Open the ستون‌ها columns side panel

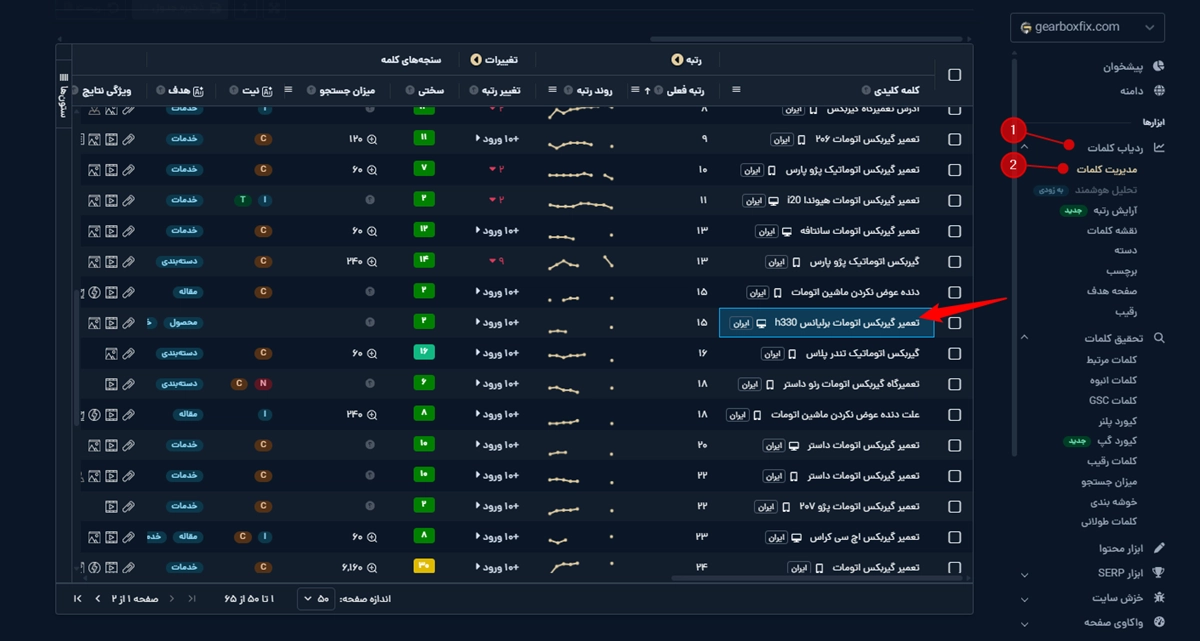point(64,93)
